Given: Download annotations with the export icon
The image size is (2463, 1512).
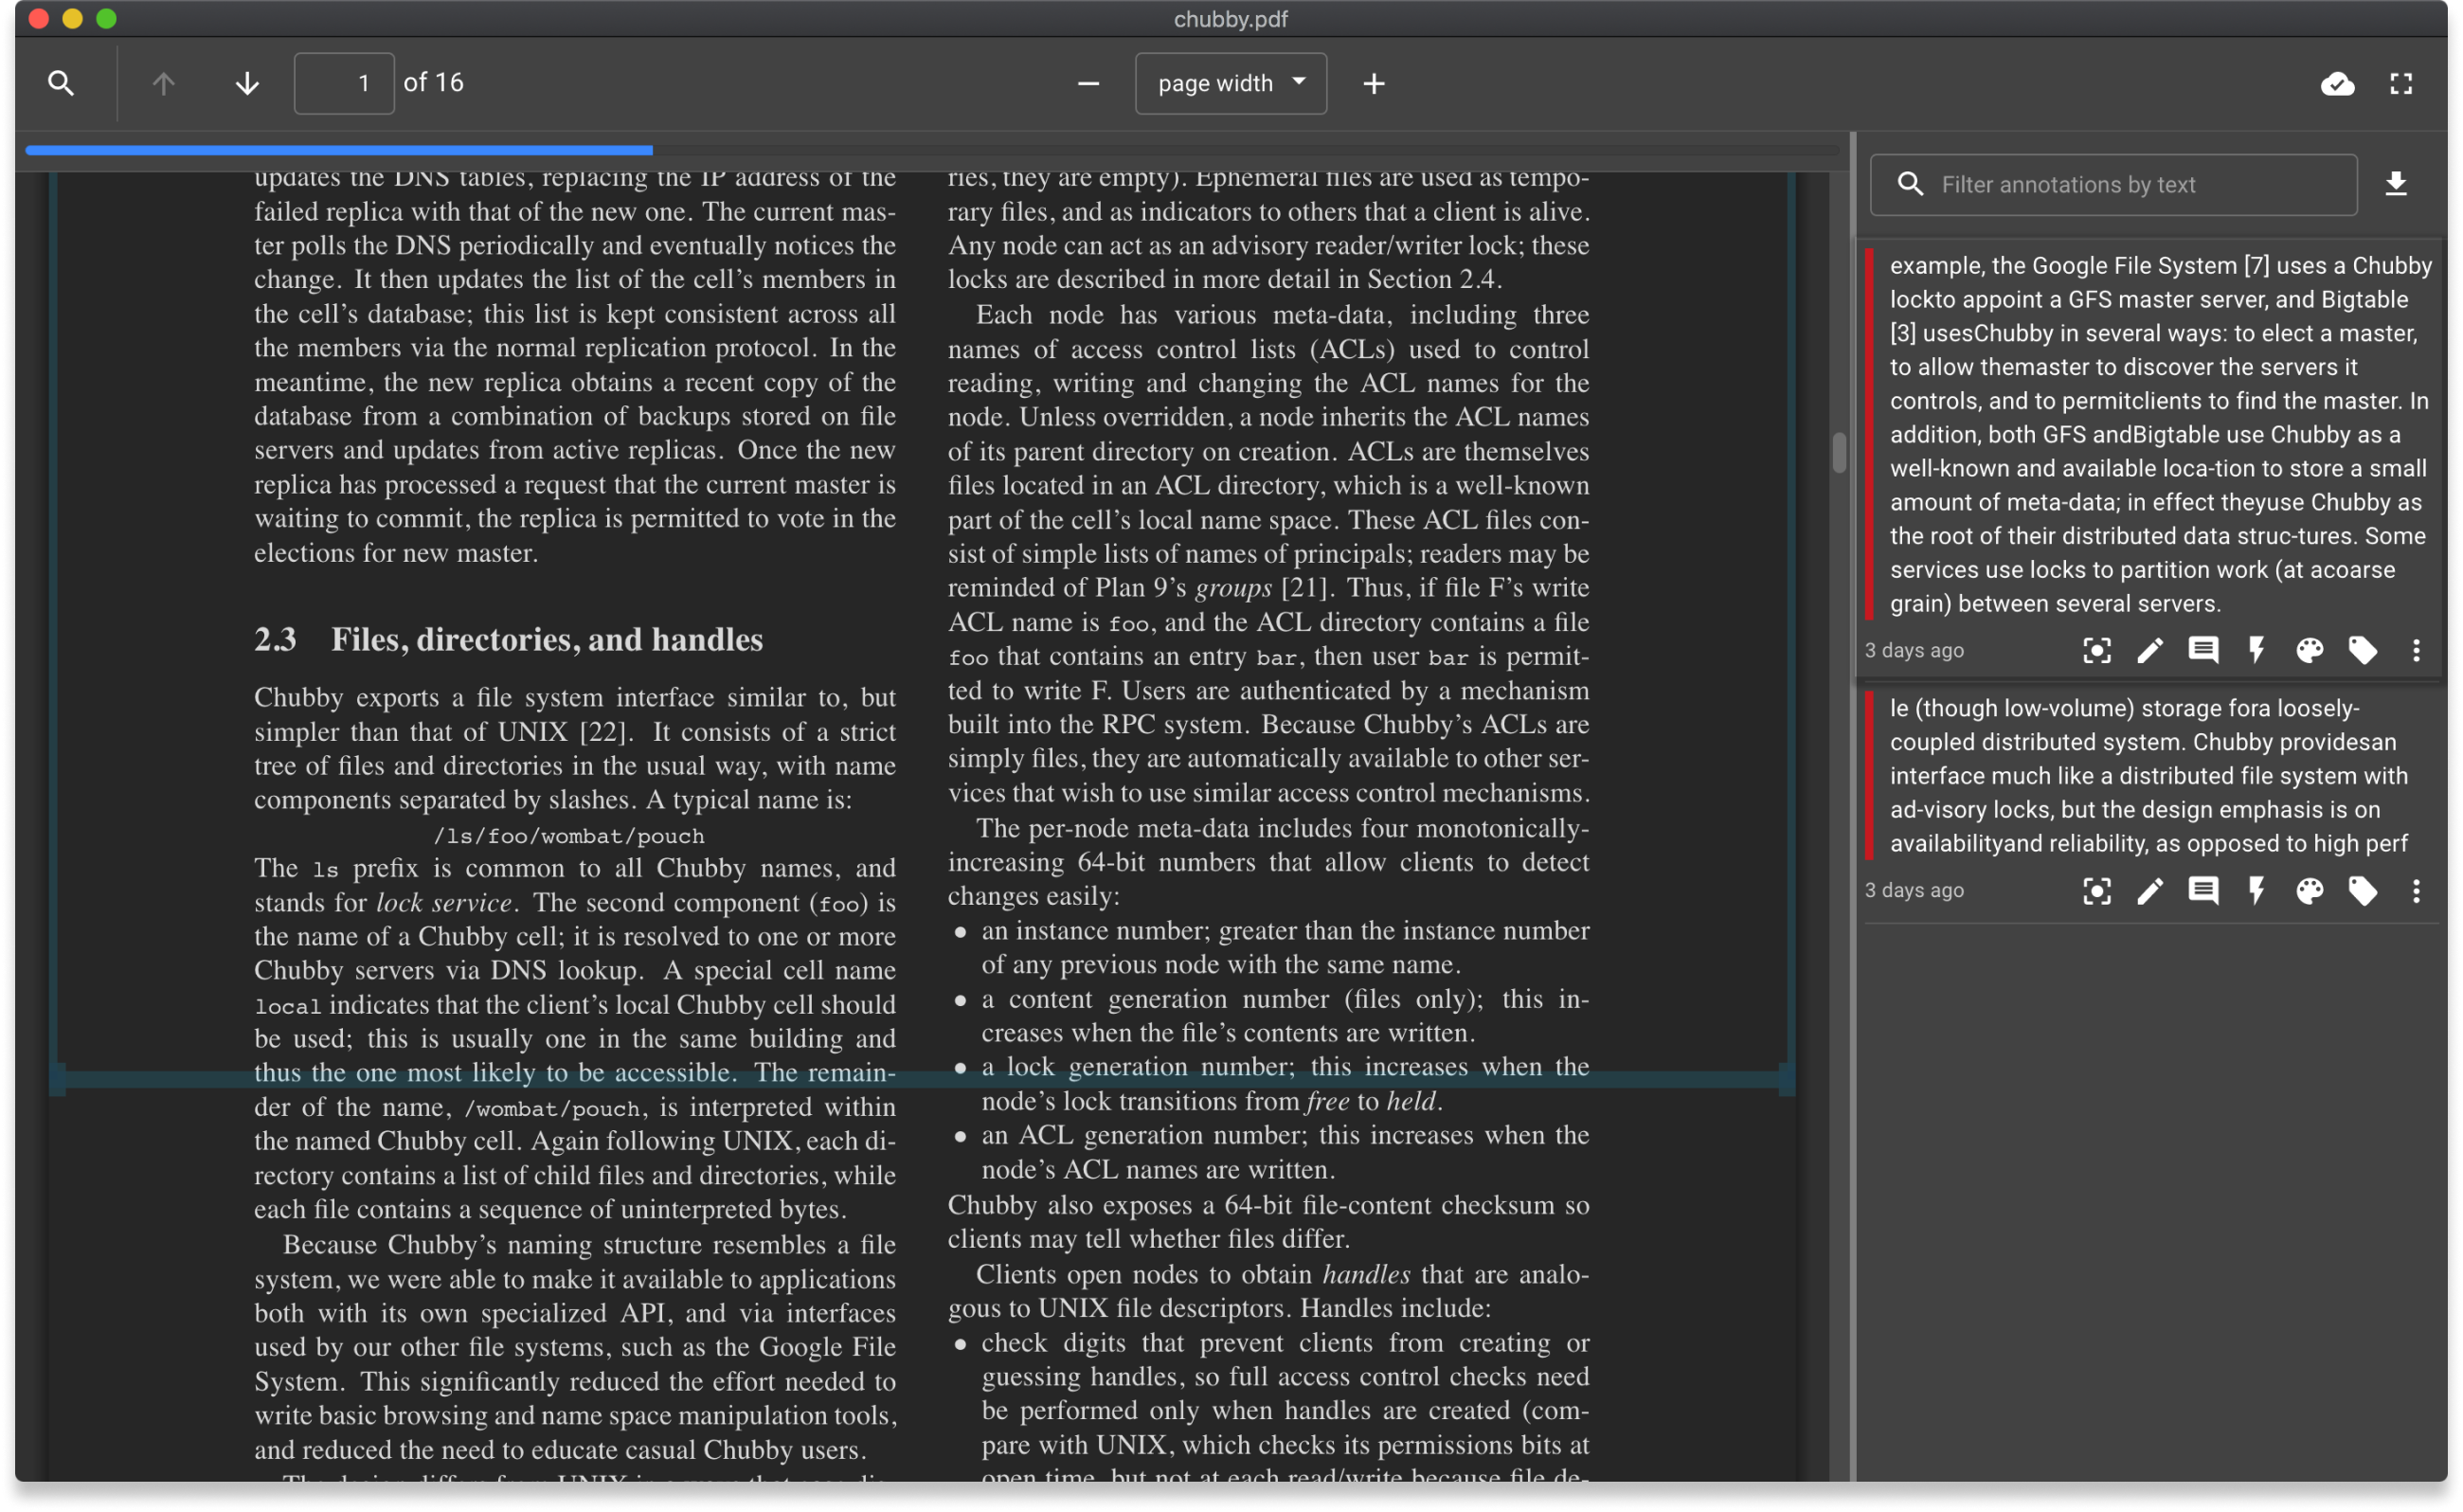Looking at the screenshot, I should (2395, 184).
